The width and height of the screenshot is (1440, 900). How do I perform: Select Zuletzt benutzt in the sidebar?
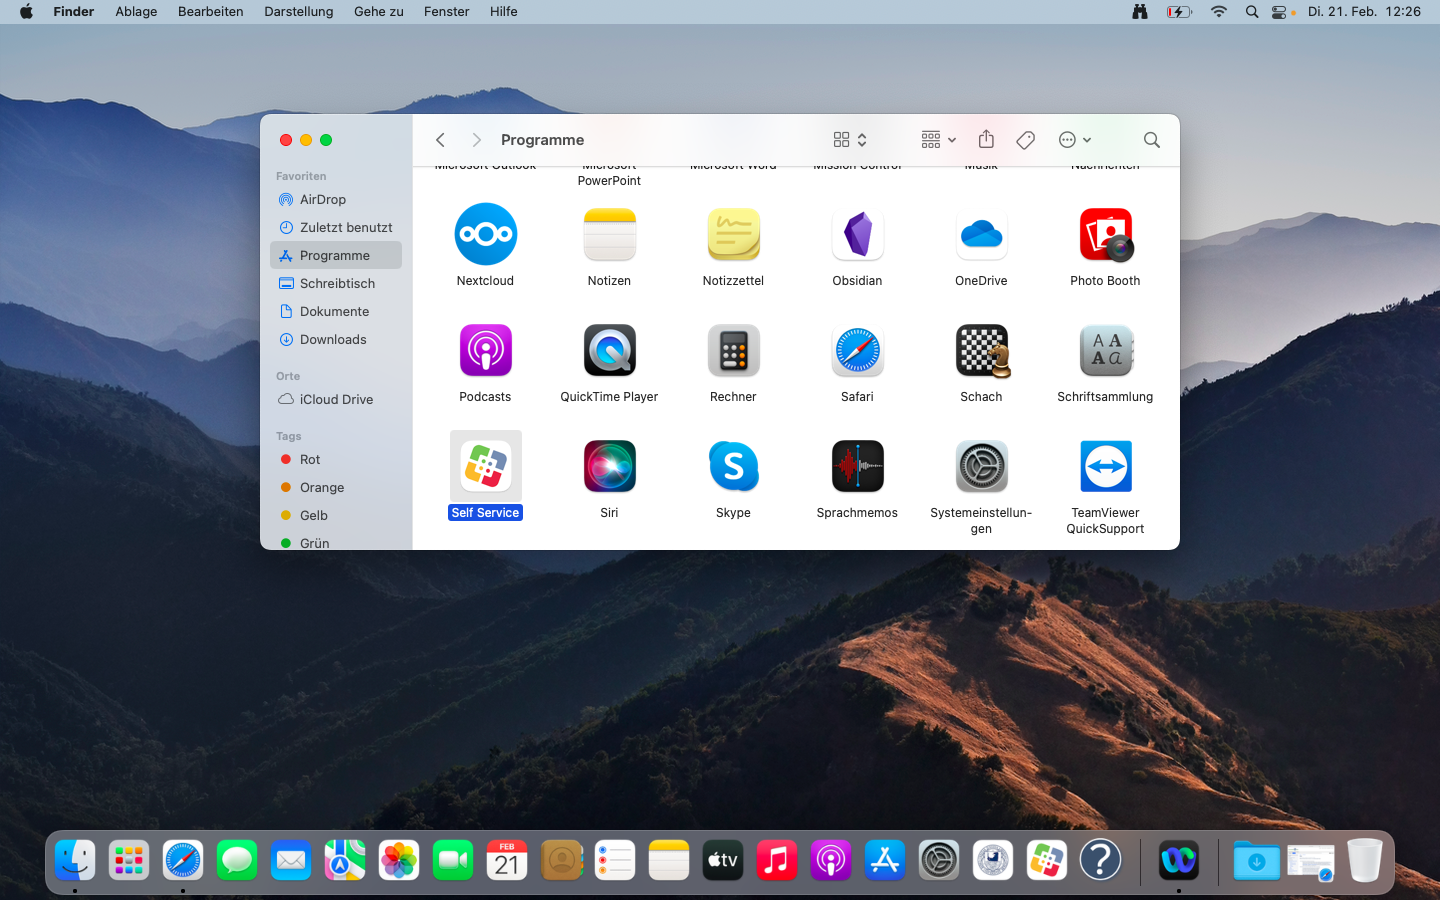[x=336, y=228]
